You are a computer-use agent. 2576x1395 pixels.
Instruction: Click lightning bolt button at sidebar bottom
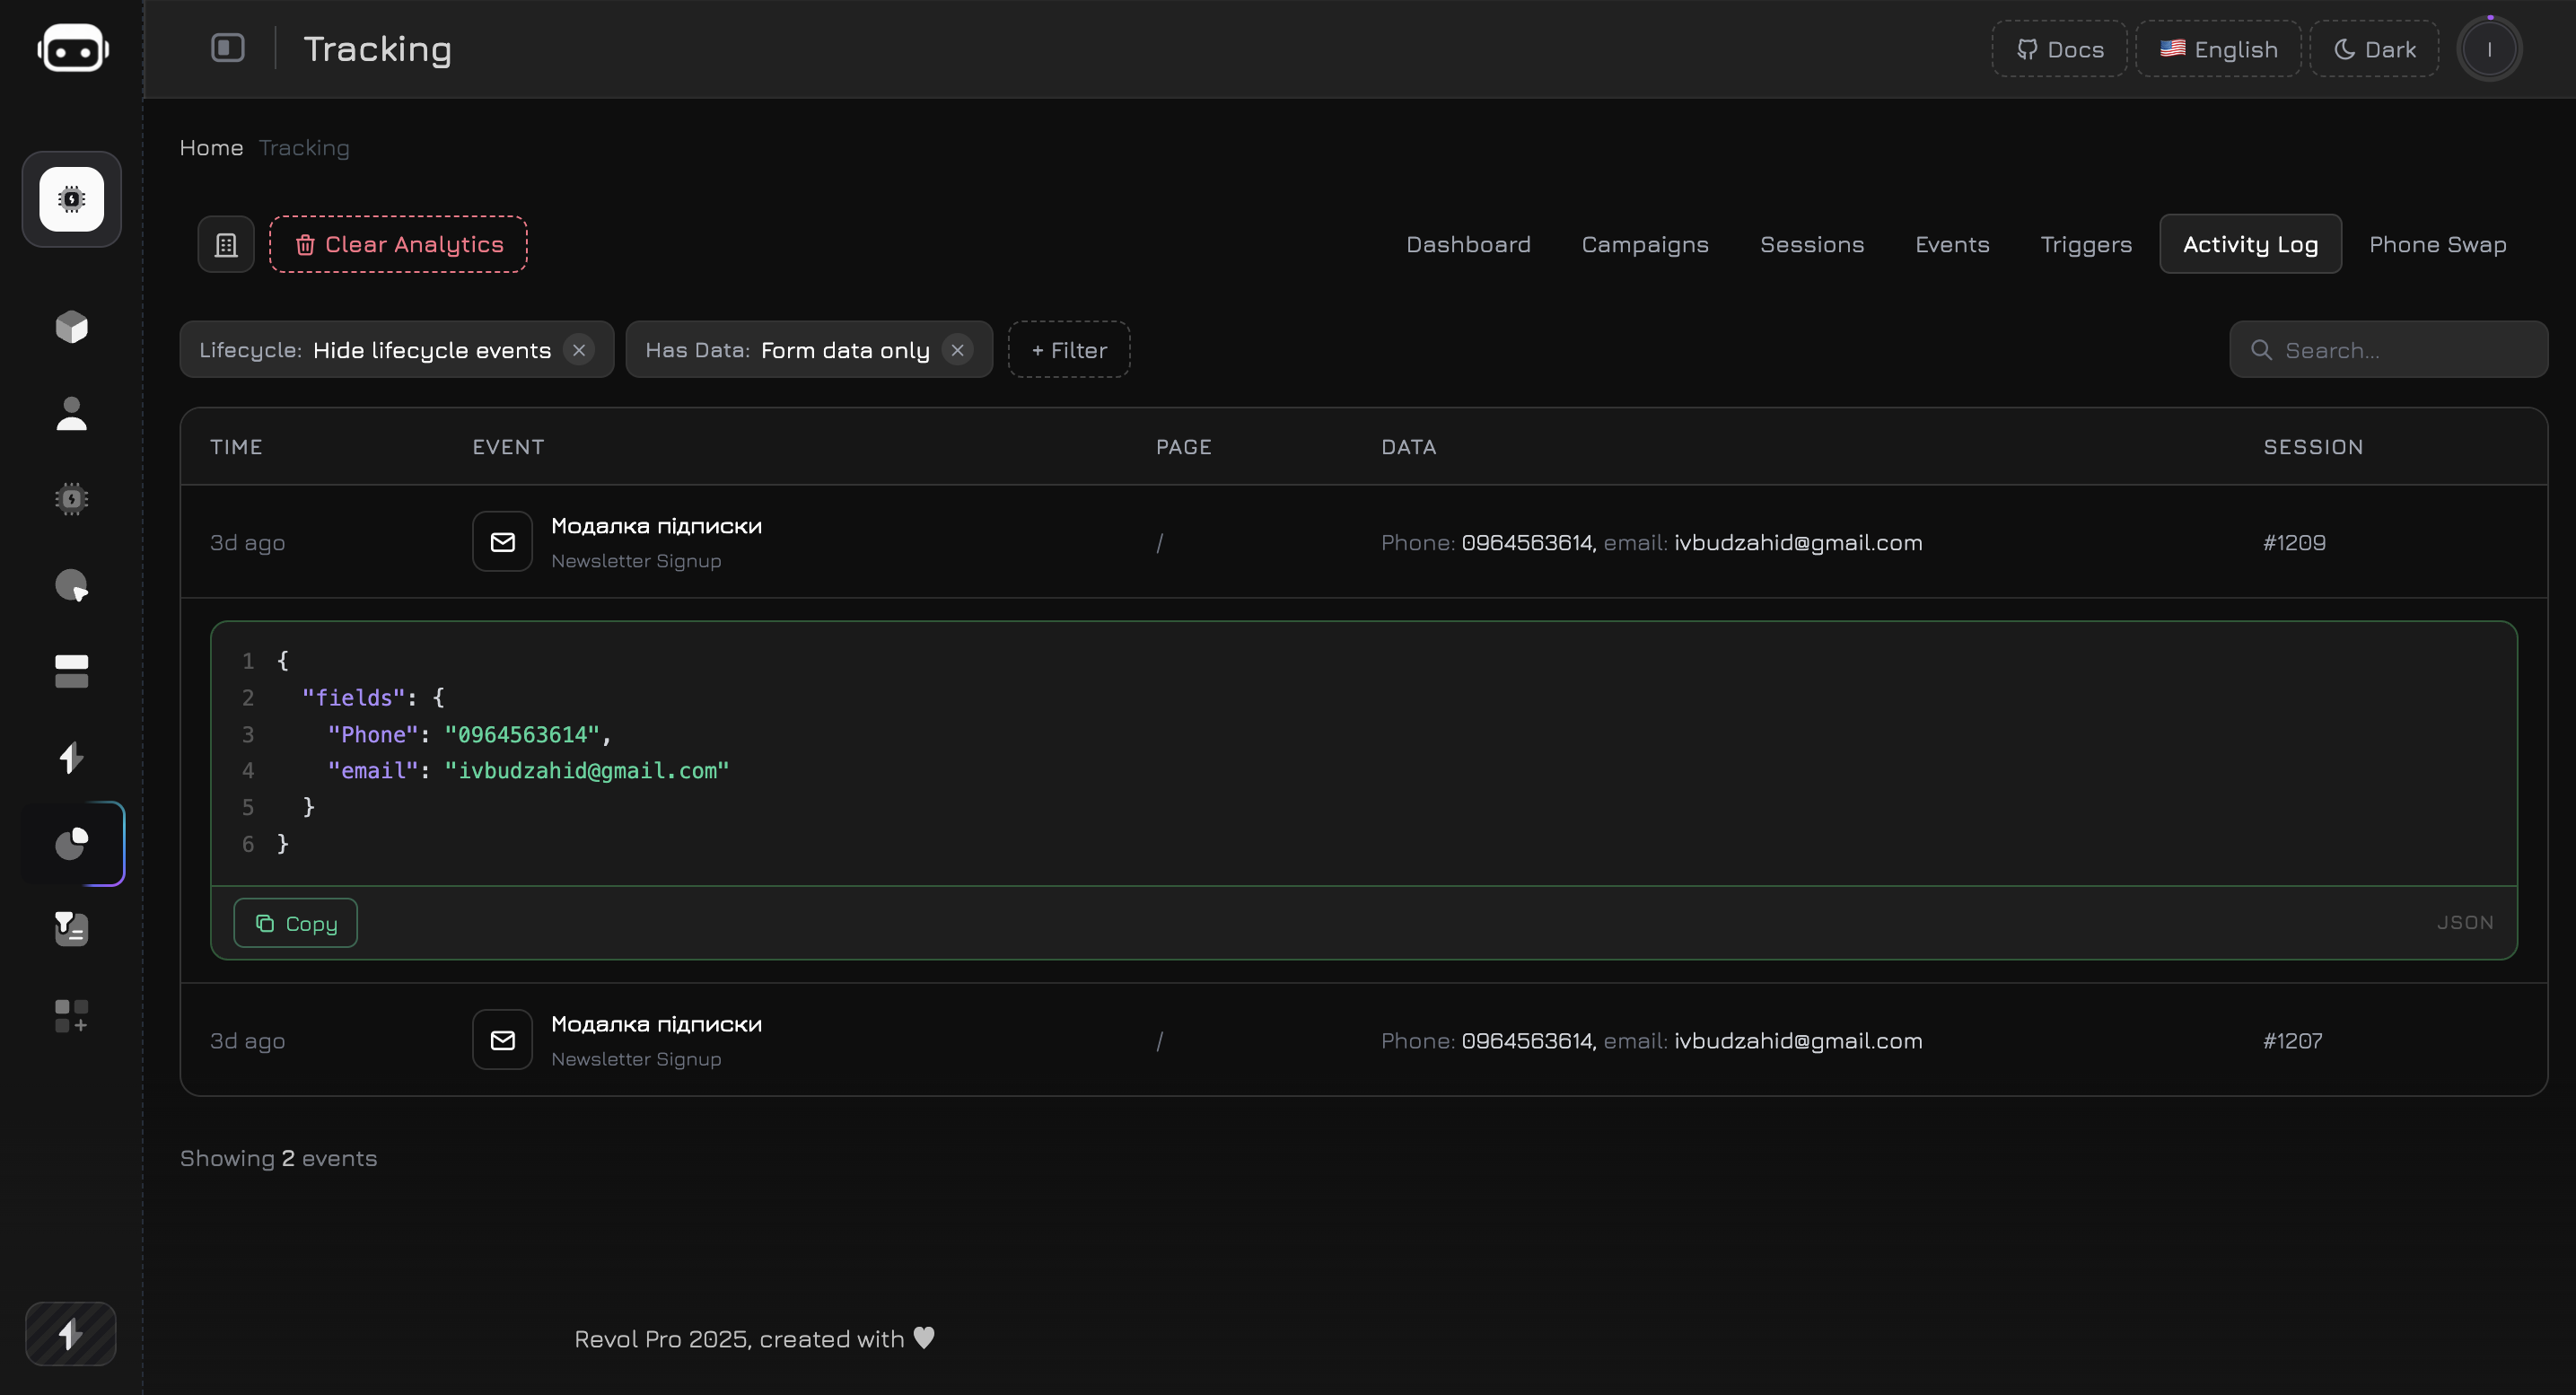pos(71,1334)
